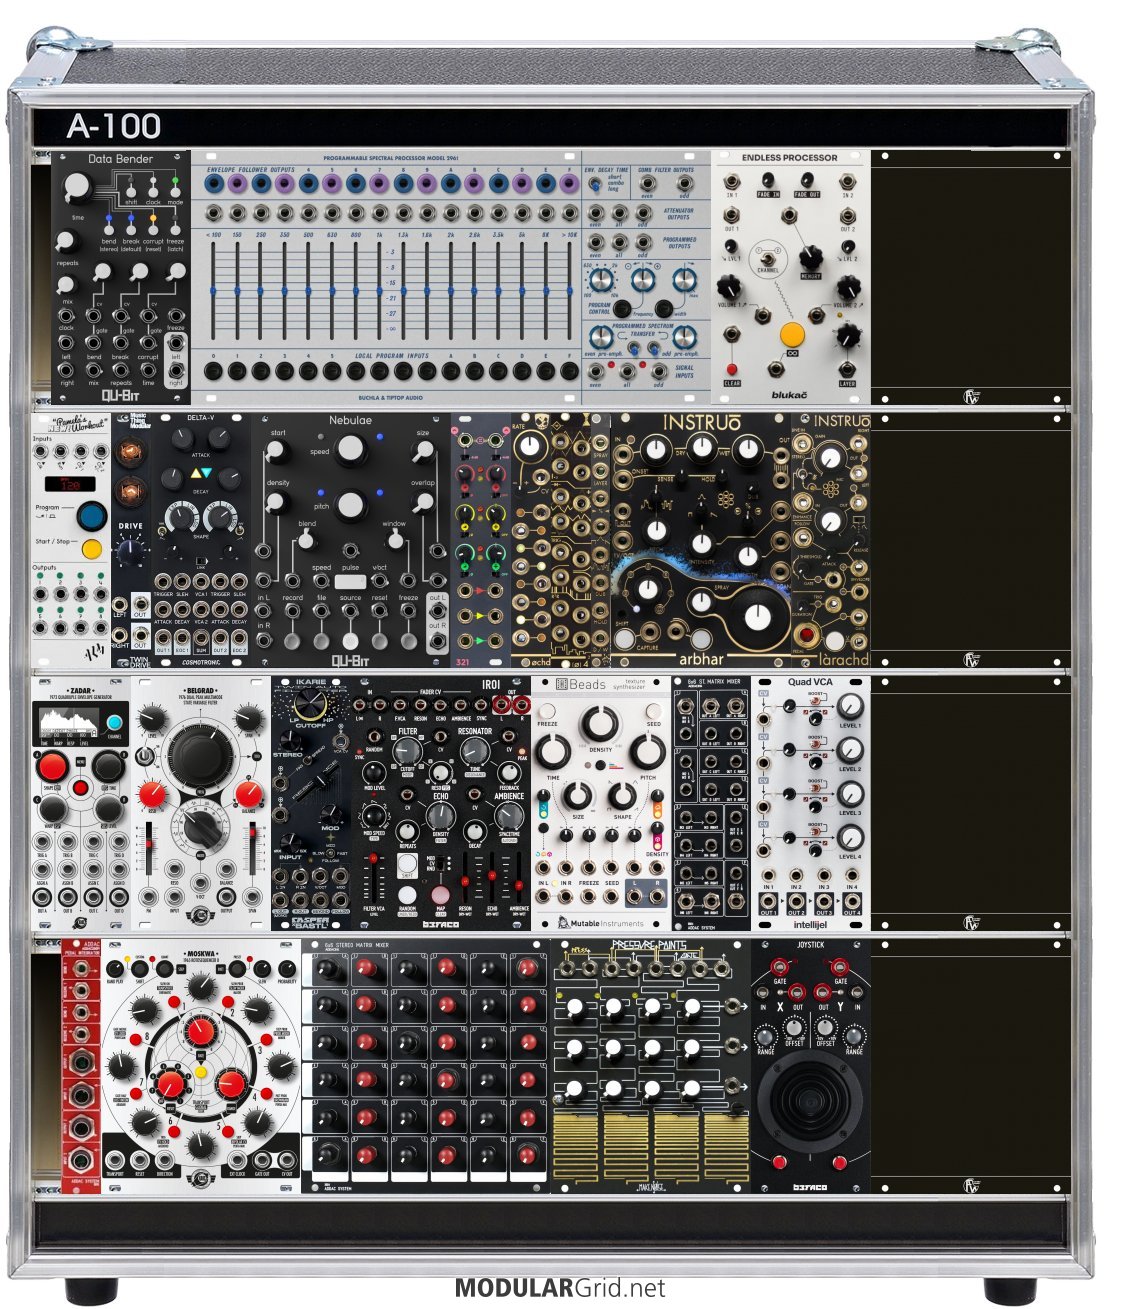Click the Nebulae window knob
The height and width of the screenshot is (1309, 1122).
(394, 541)
